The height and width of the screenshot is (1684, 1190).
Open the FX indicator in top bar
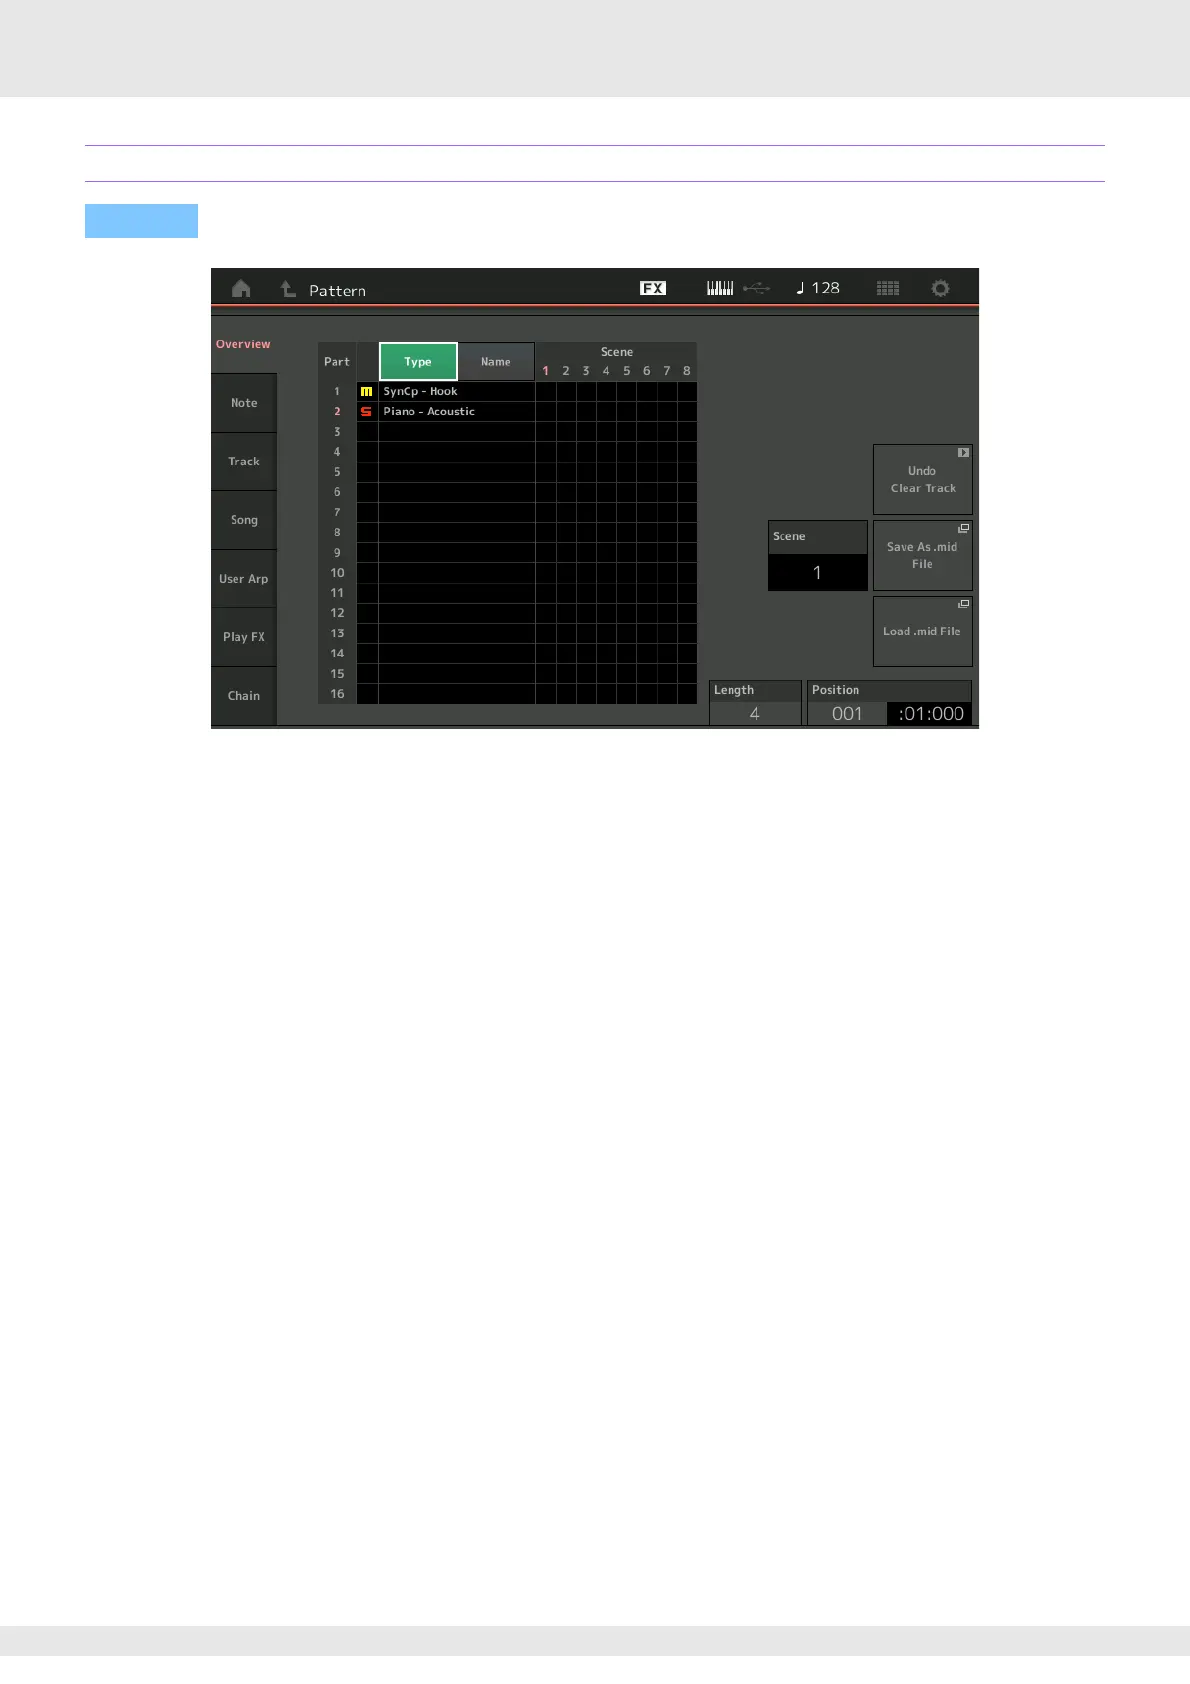653,288
